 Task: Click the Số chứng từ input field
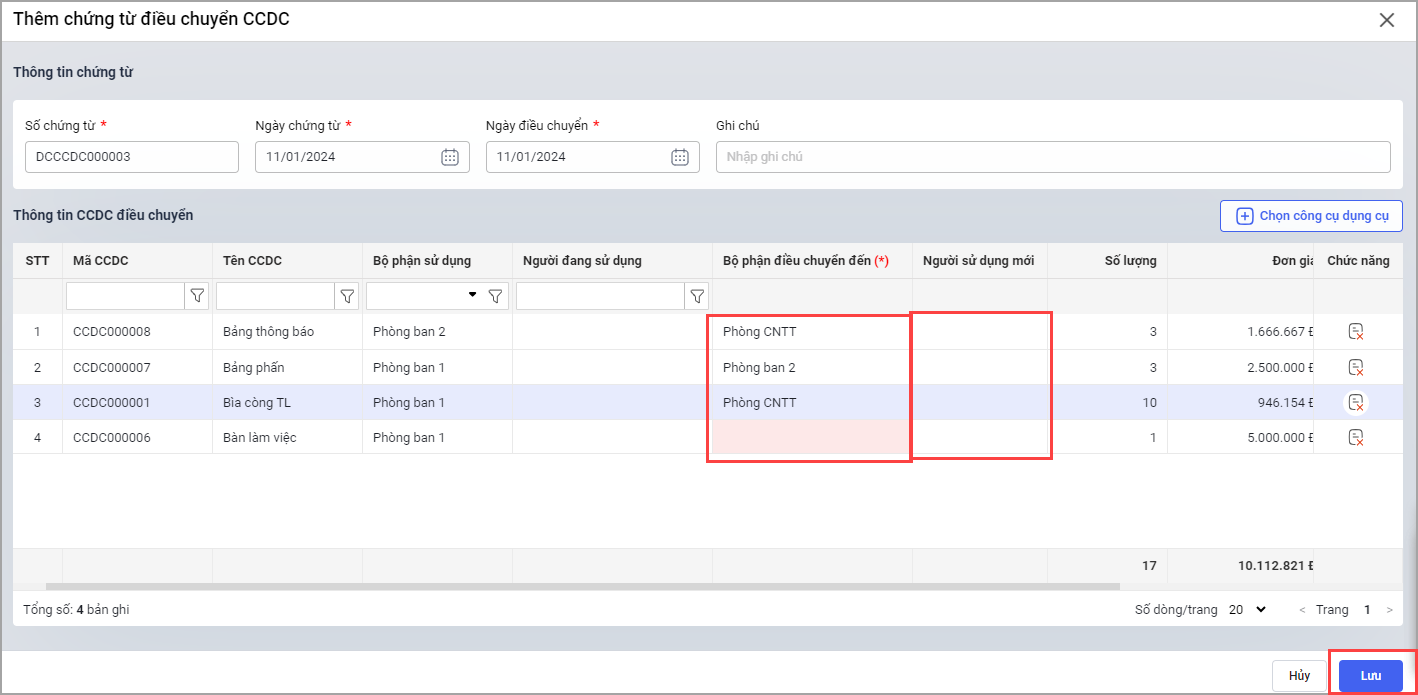(x=132, y=157)
